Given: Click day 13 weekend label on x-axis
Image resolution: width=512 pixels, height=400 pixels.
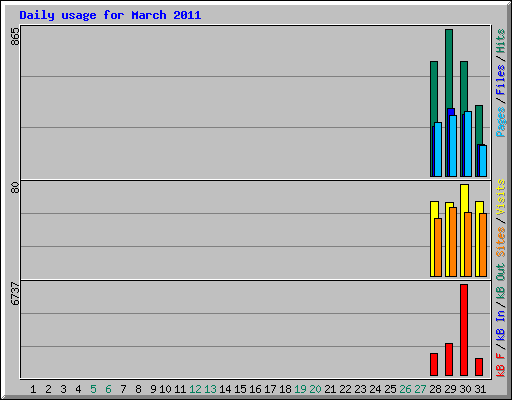Looking at the screenshot, I should [x=210, y=389].
